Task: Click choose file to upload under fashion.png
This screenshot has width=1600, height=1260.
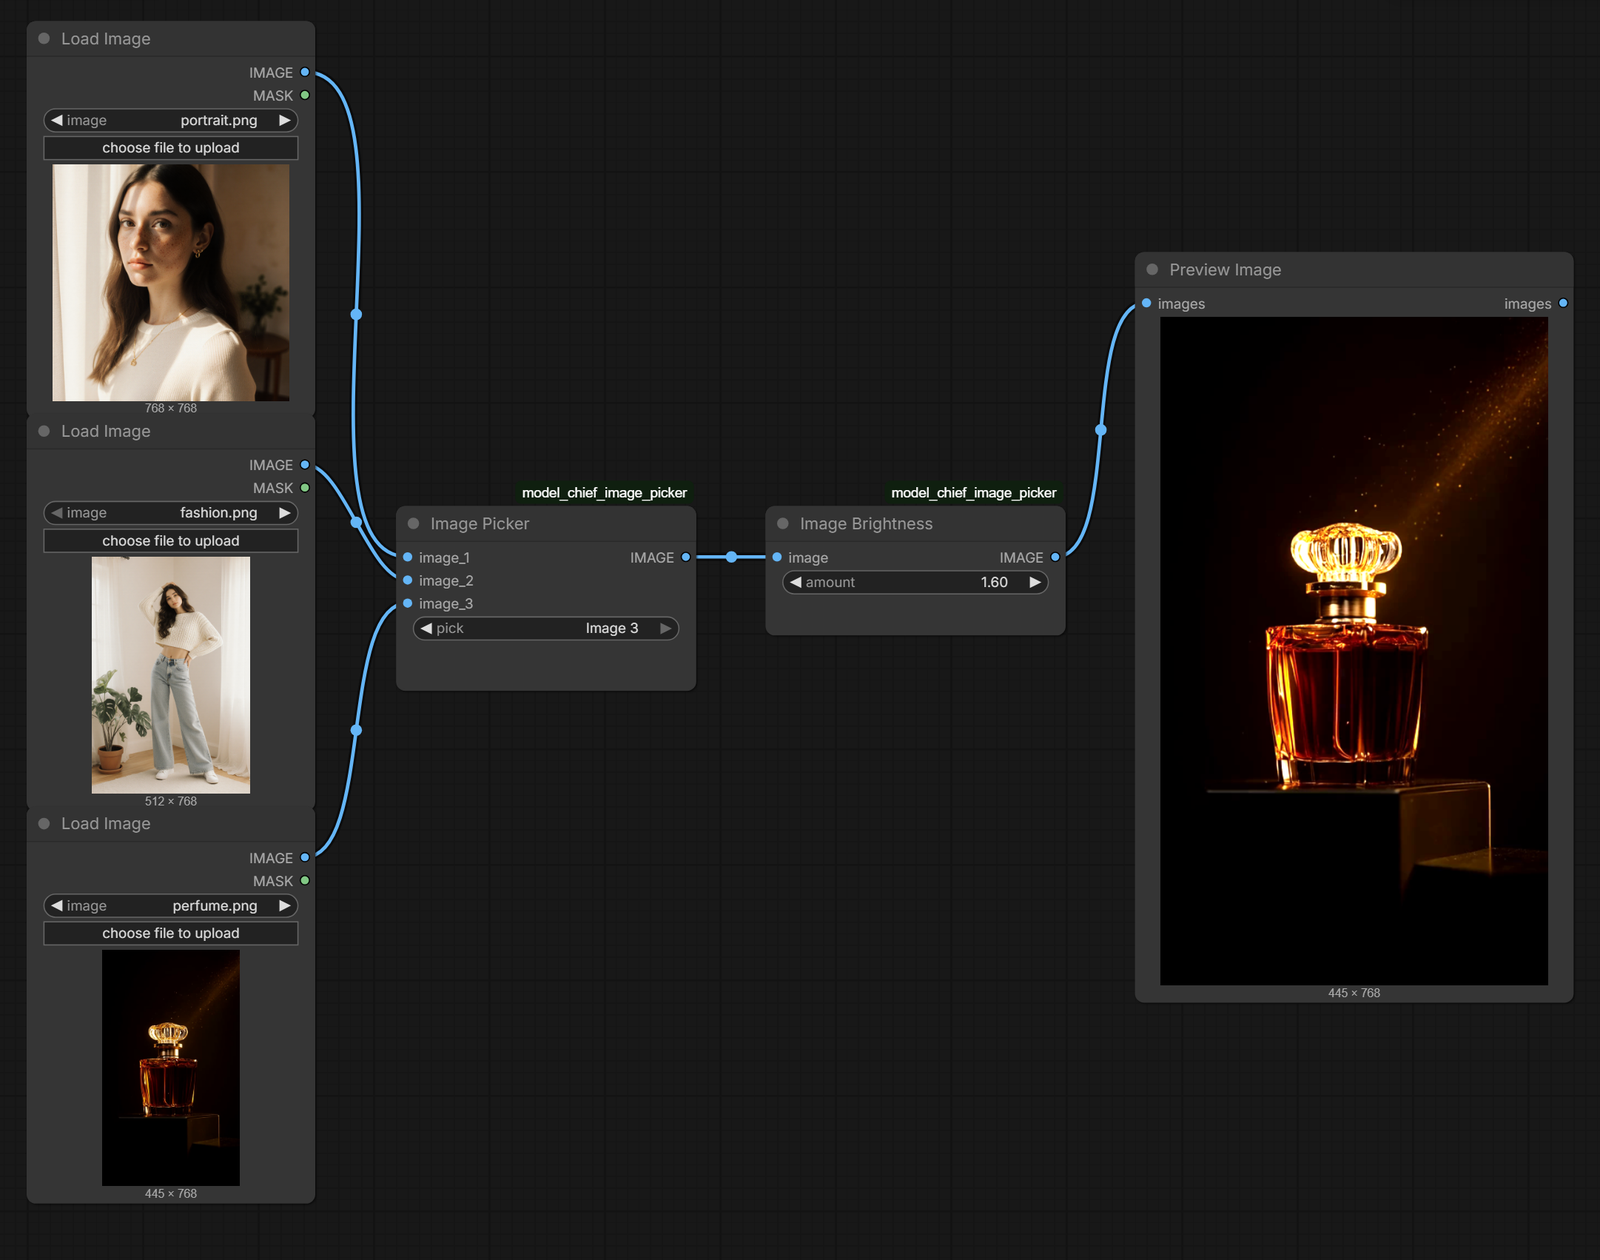Action: (x=171, y=541)
